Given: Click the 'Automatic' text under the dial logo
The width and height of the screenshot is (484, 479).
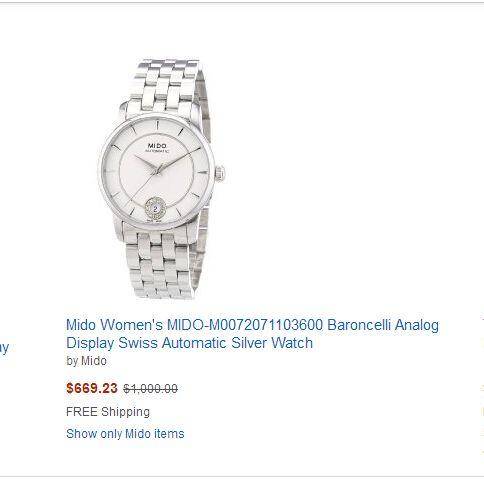Looking at the screenshot, I should click(x=157, y=151).
